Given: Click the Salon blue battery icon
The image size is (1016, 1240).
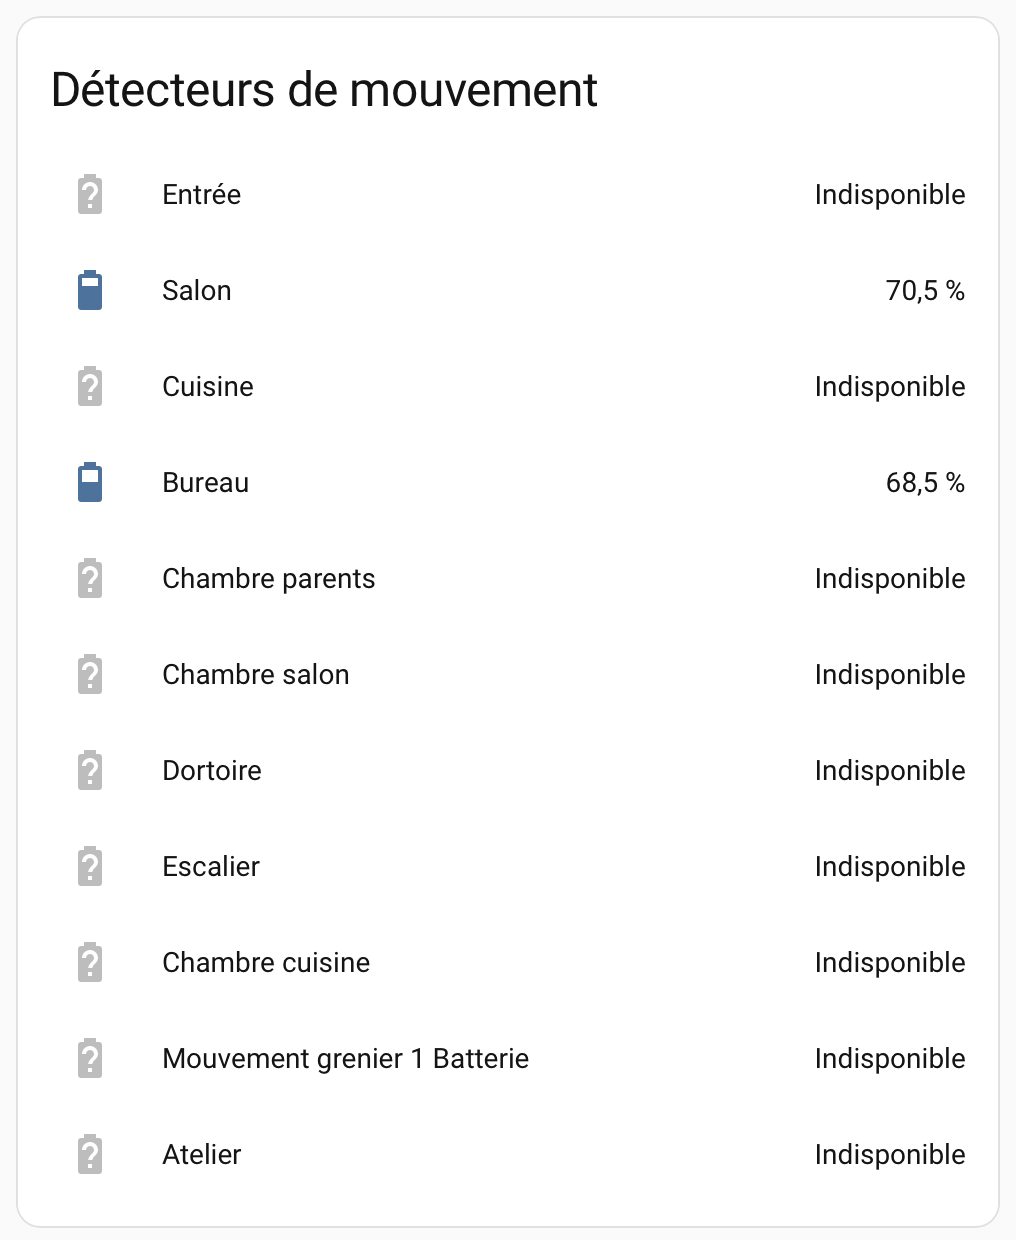Looking at the screenshot, I should click(x=90, y=291).
